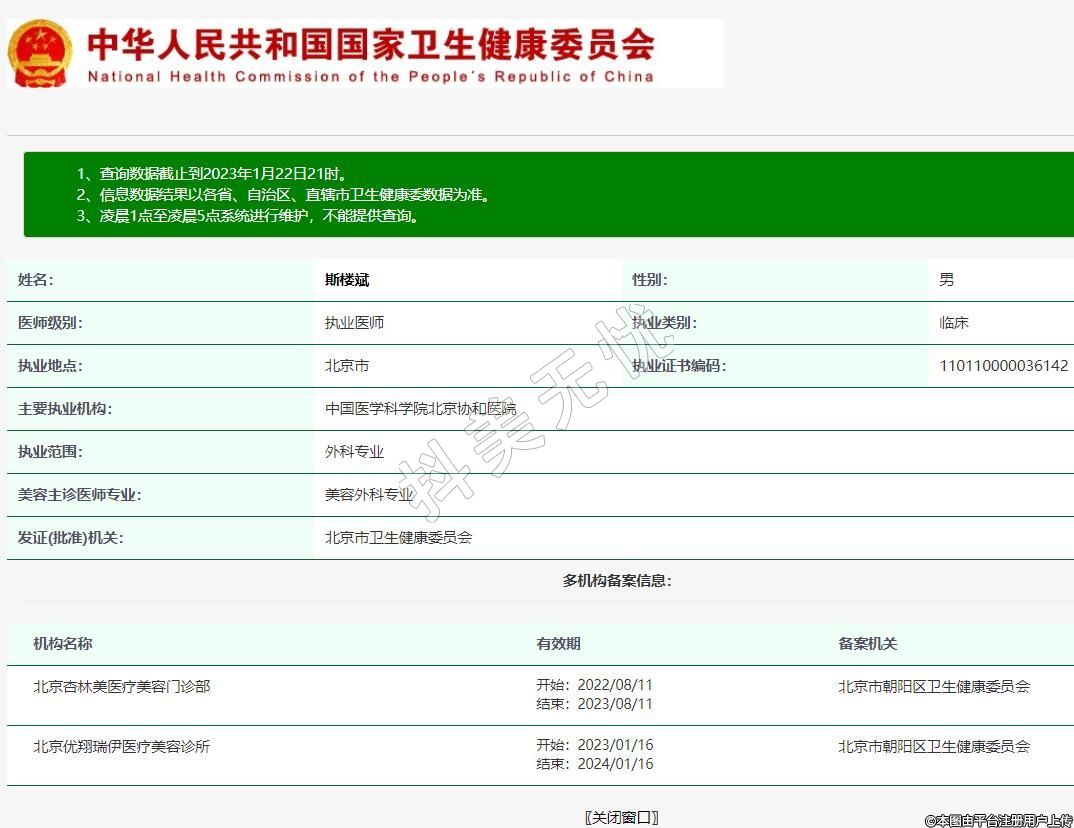Click the doctor name value beside 姓名
1074x828 pixels.
[347, 280]
